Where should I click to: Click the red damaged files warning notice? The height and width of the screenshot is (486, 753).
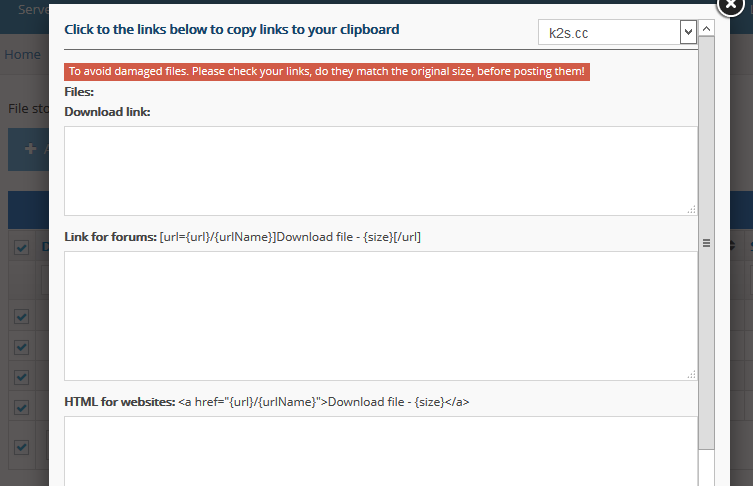(x=327, y=72)
